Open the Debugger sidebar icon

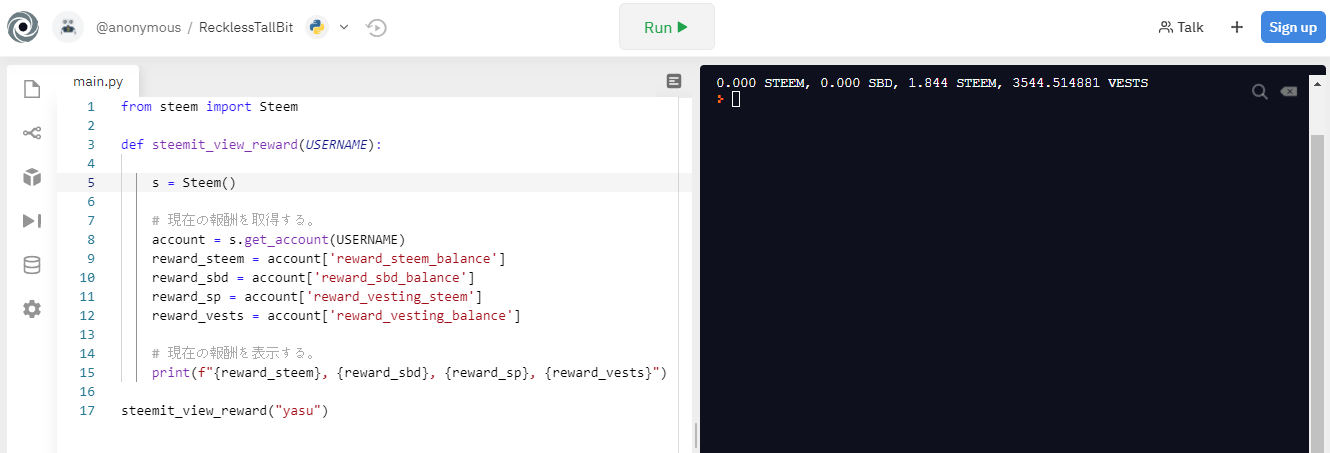pos(32,221)
